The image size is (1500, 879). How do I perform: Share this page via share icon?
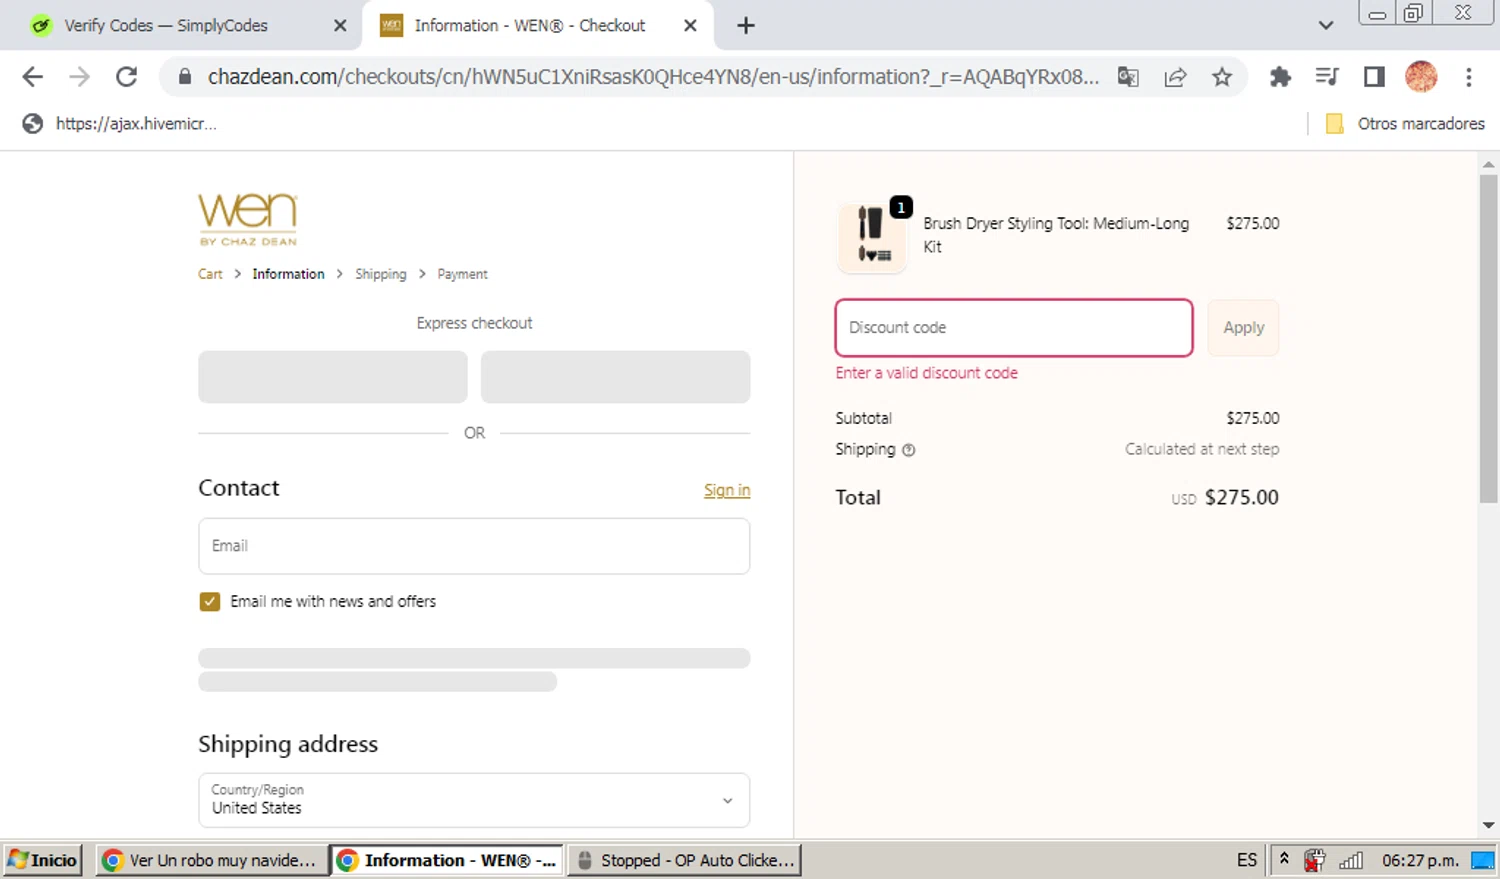coord(1175,77)
